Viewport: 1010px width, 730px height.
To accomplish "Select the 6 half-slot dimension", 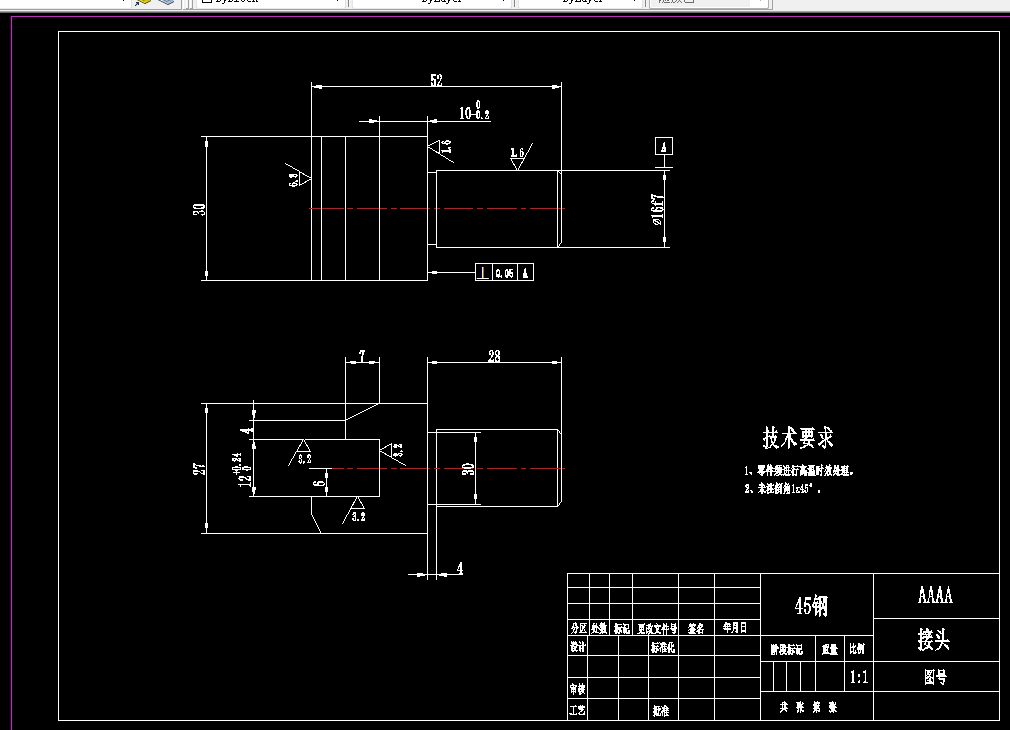I will 319,482.
